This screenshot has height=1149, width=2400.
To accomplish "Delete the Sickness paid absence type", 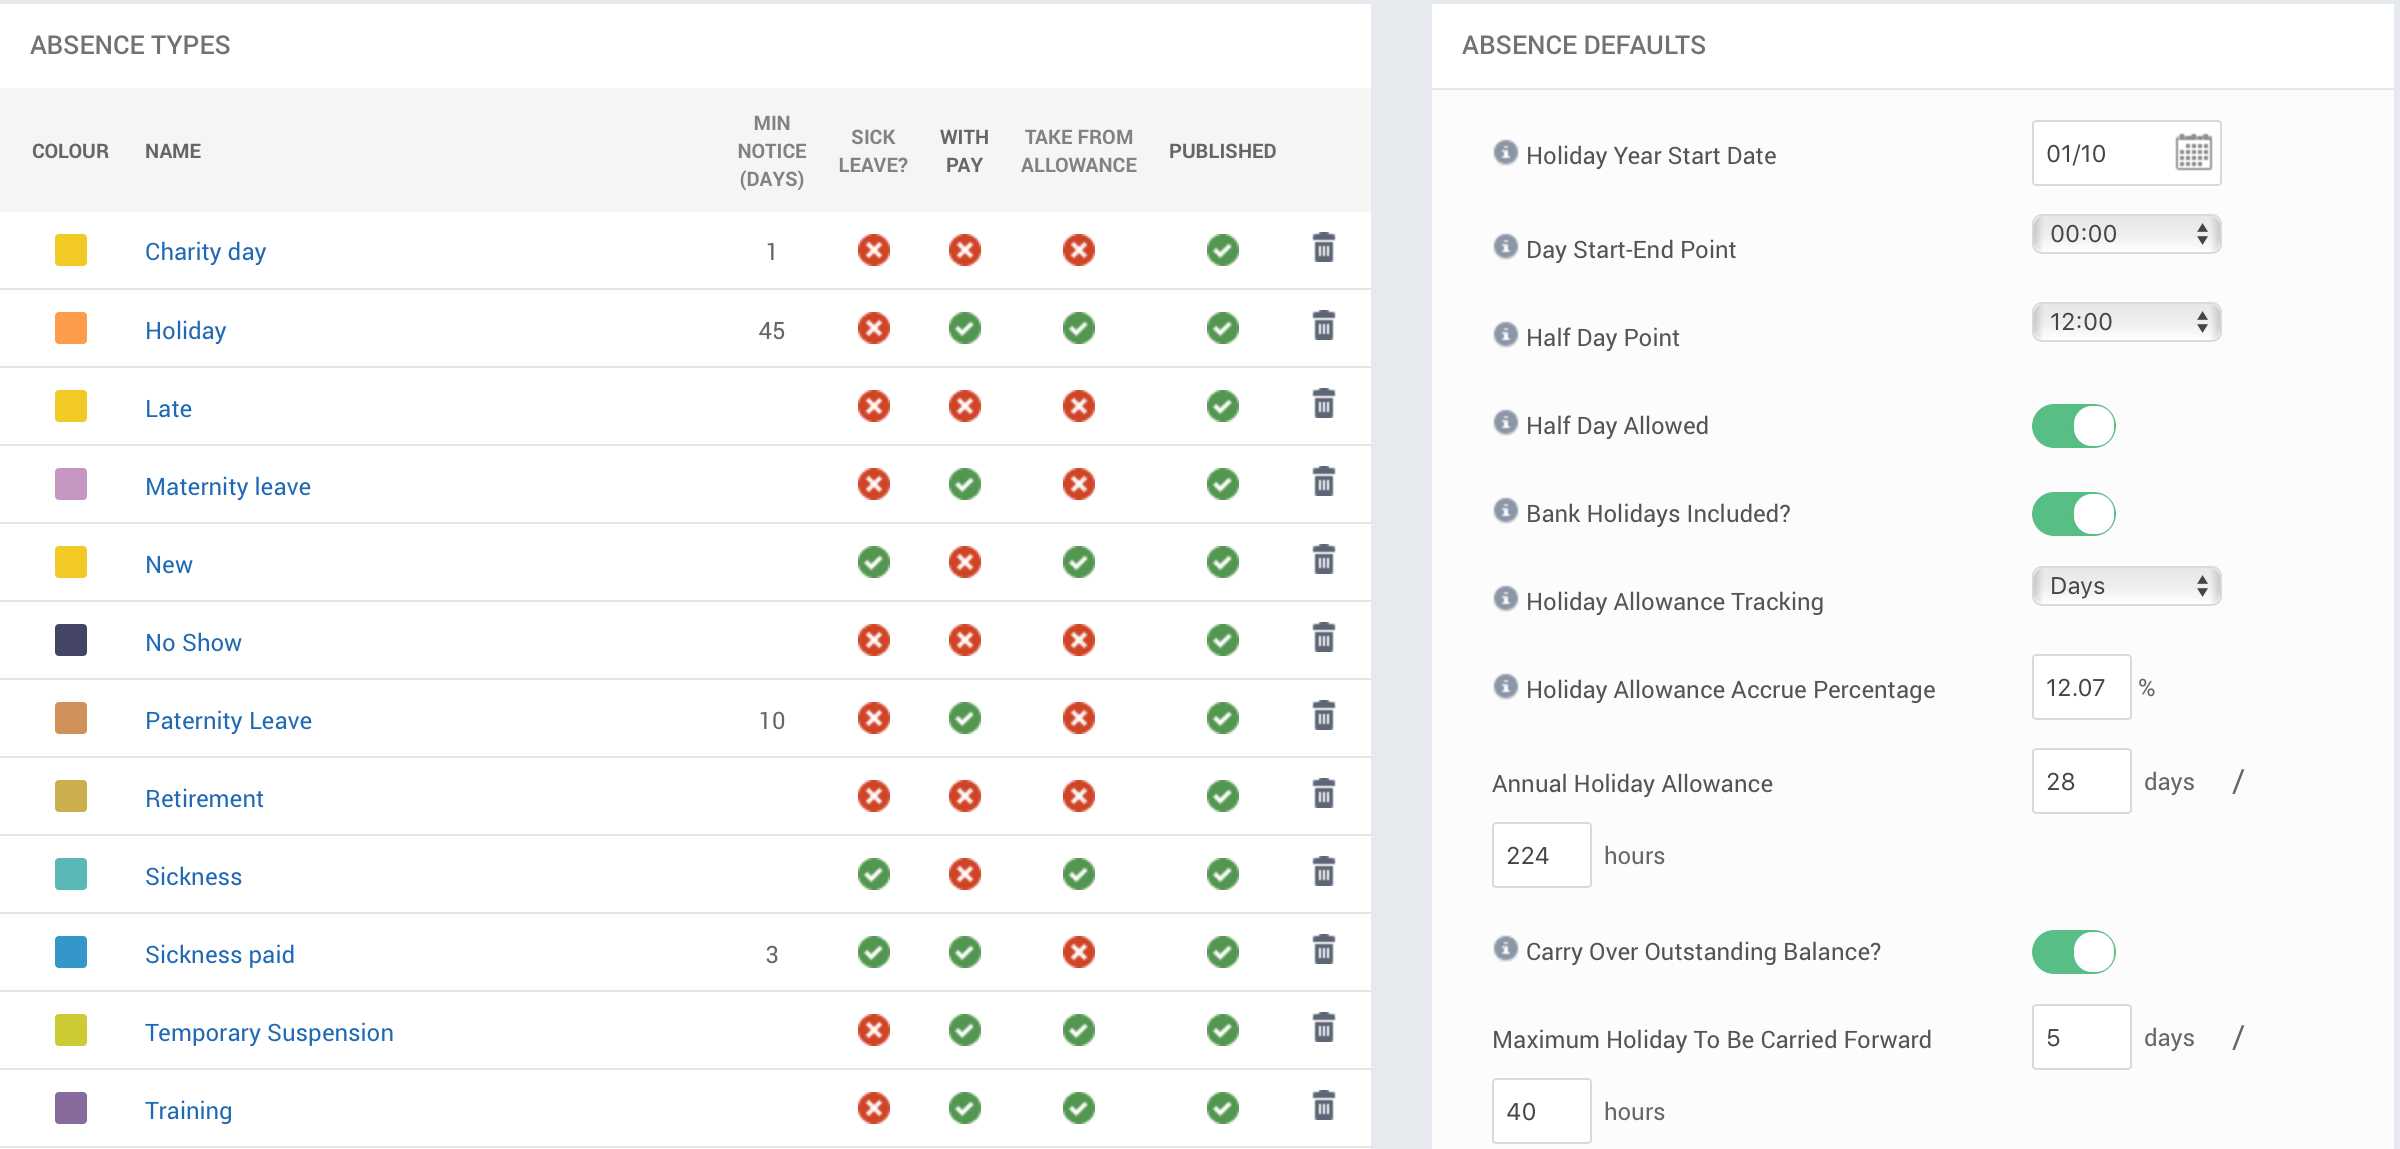I will coord(1323,950).
